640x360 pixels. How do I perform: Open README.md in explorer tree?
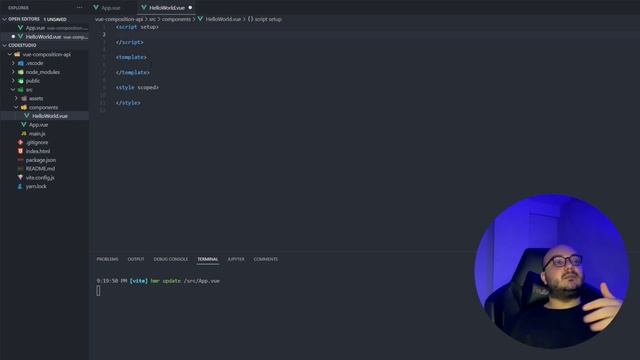[40, 169]
